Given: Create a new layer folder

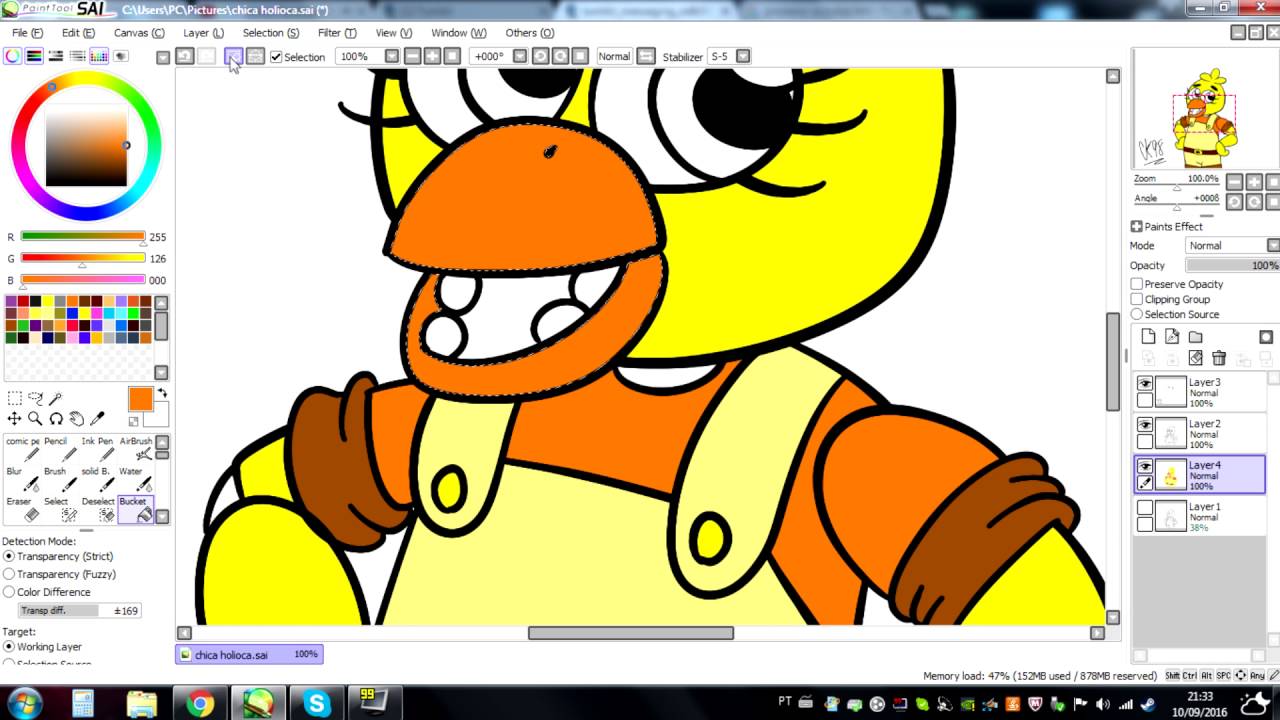Looking at the screenshot, I should pyautogui.click(x=1196, y=337).
